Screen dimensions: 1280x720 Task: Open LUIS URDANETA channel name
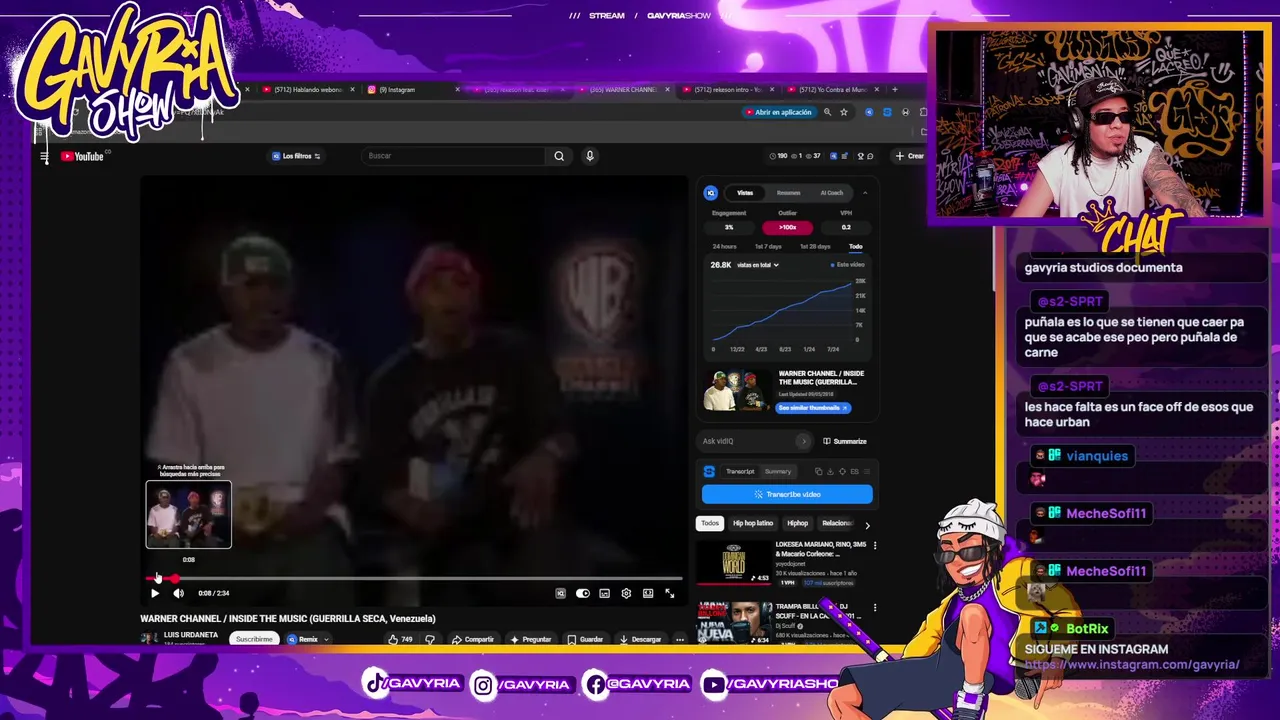[x=191, y=635]
